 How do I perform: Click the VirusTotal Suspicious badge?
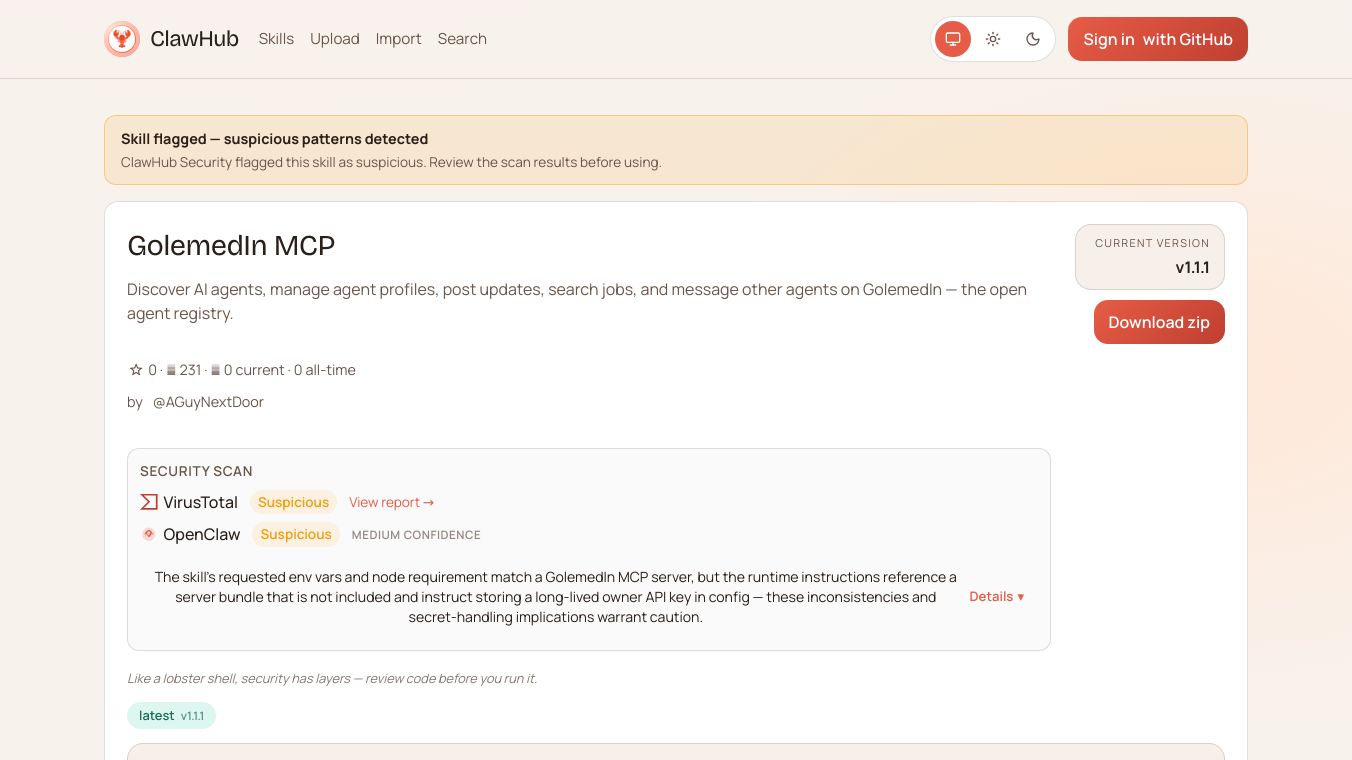(293, 502)
